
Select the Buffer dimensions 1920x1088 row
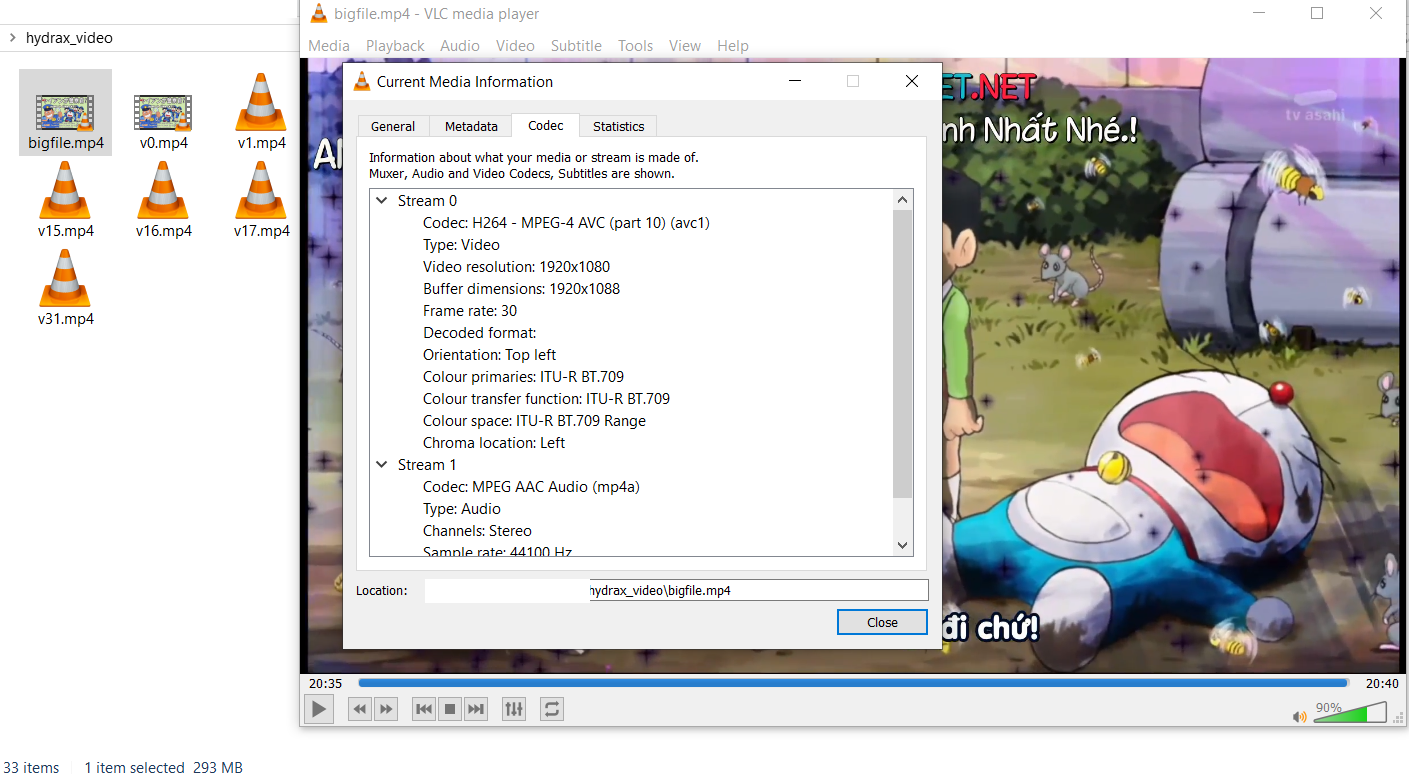pyautogui.click(x=521, y=289)
